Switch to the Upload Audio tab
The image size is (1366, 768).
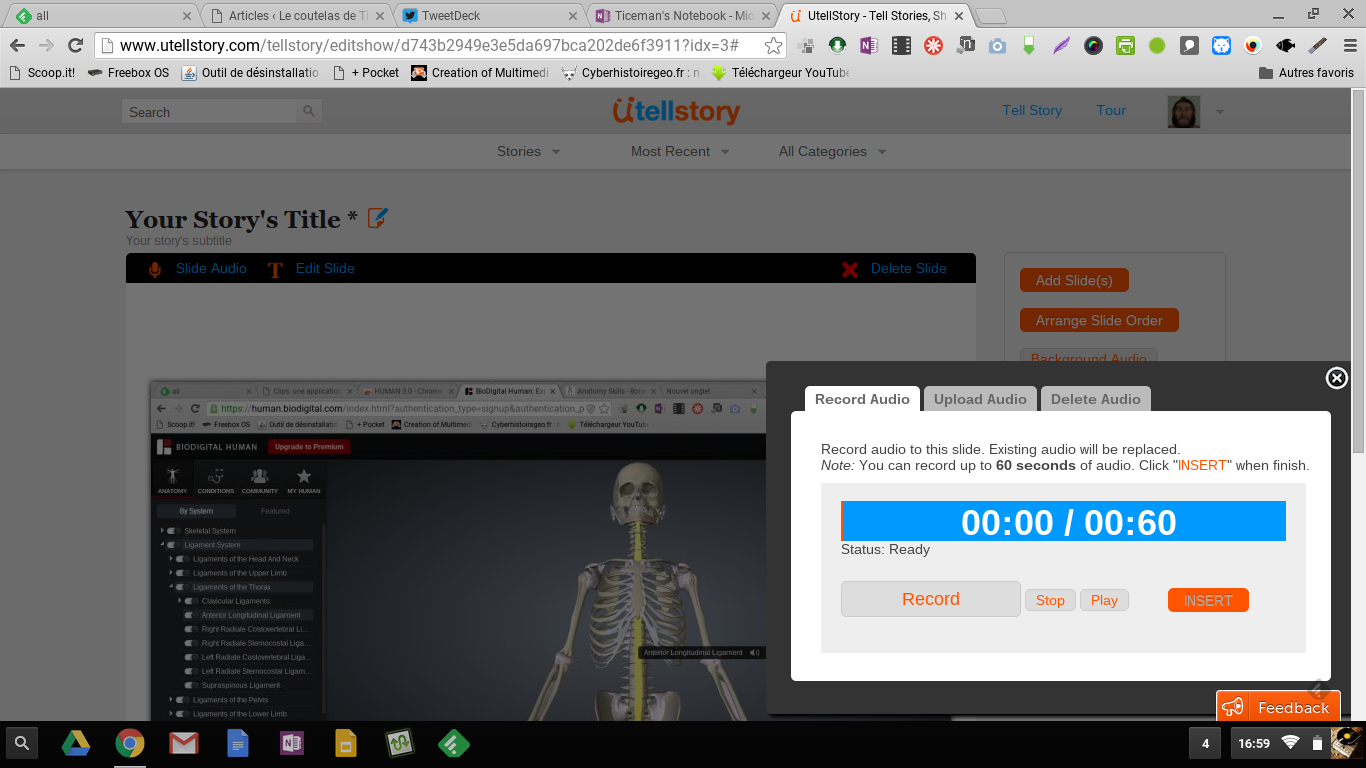point(980,399)
